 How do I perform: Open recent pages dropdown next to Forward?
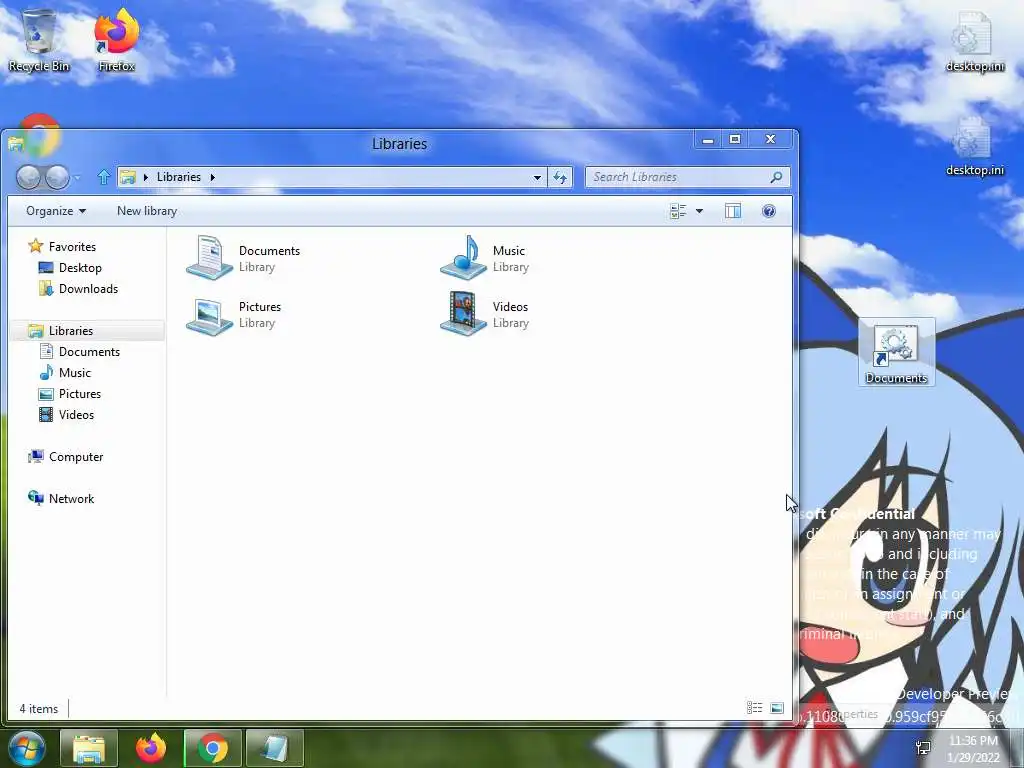coord(76,177)
